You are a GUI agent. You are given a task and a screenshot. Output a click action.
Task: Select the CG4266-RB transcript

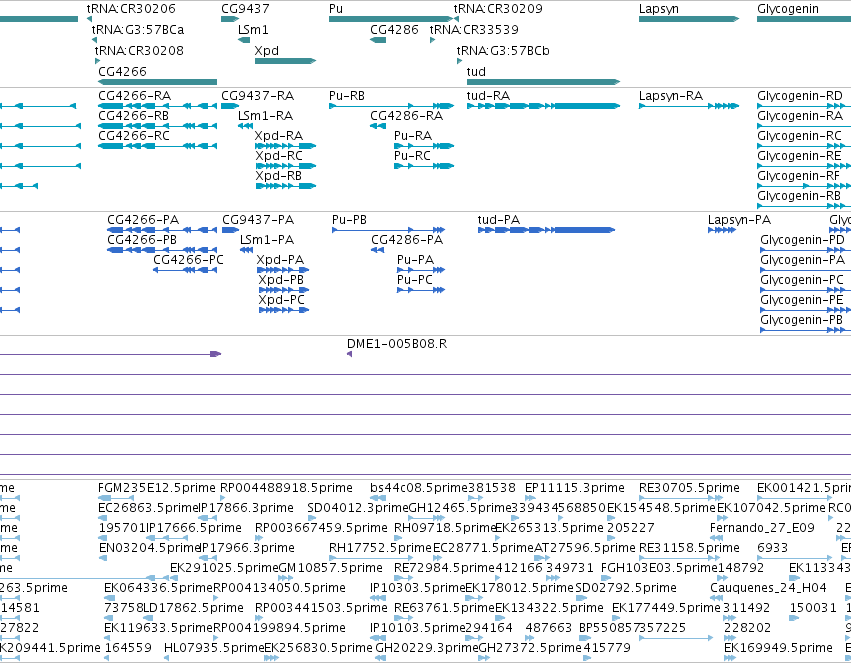click(157, 126)
